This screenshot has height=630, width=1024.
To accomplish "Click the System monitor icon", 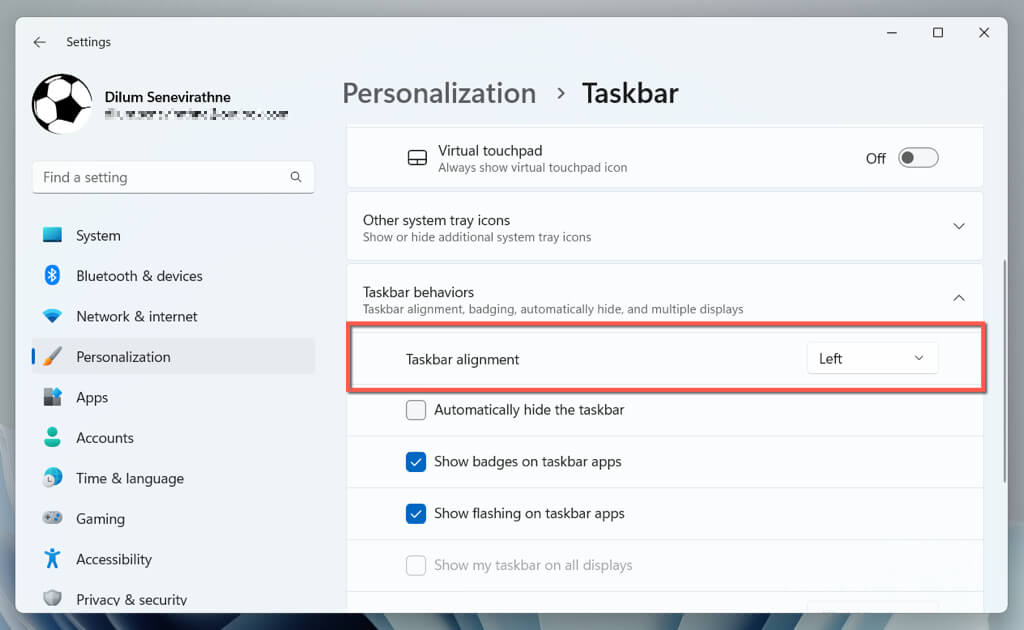I will [x=53, y=236].
